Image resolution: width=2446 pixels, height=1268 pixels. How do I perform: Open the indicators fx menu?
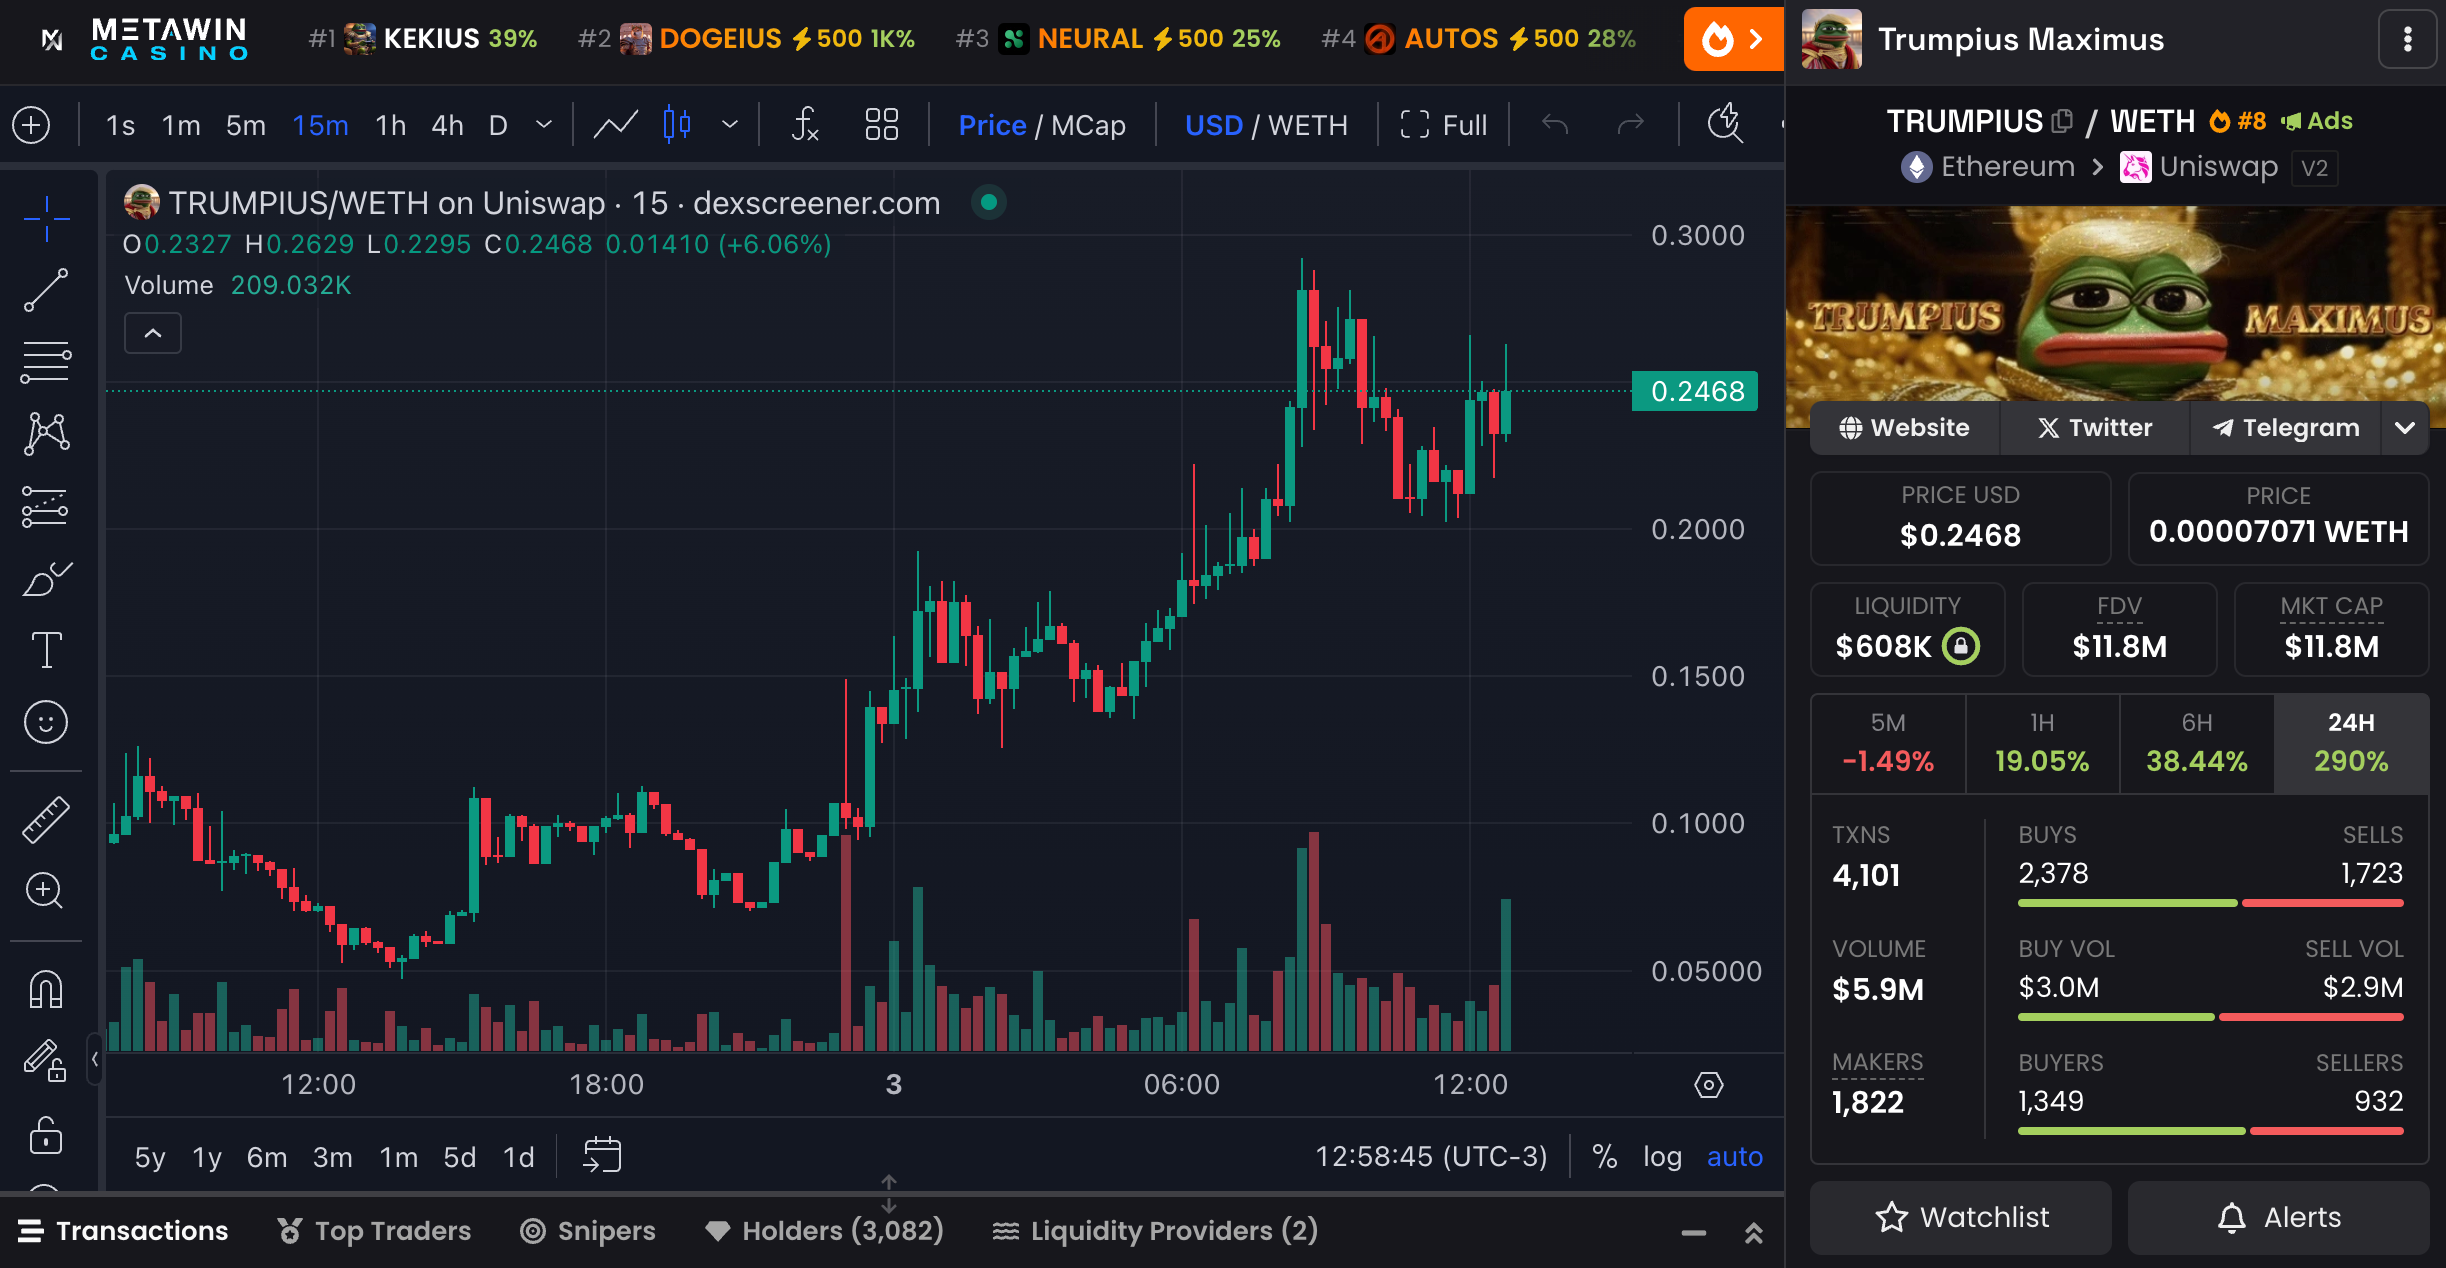805,125
